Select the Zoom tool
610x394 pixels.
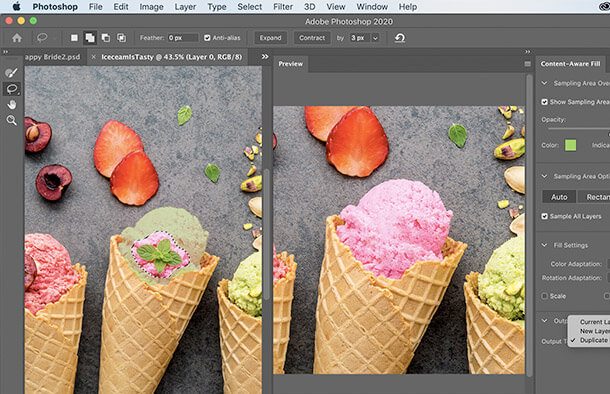12,121
